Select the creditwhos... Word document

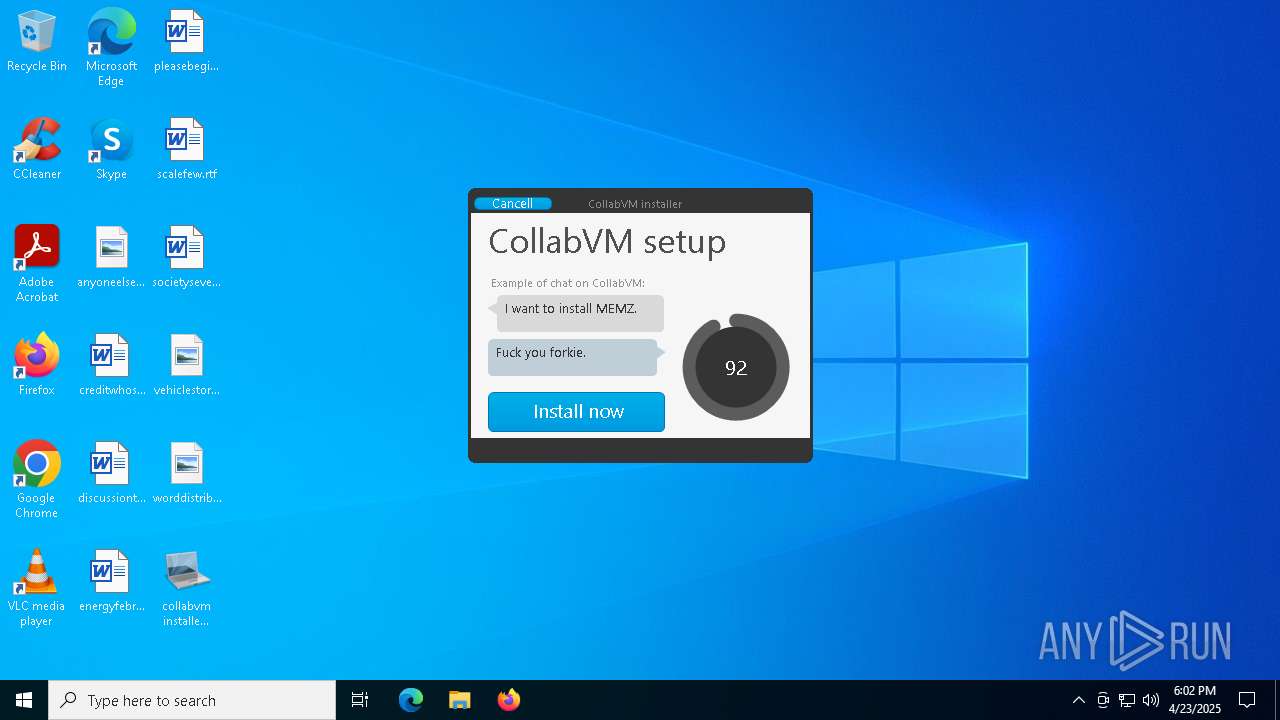point(111,366)
